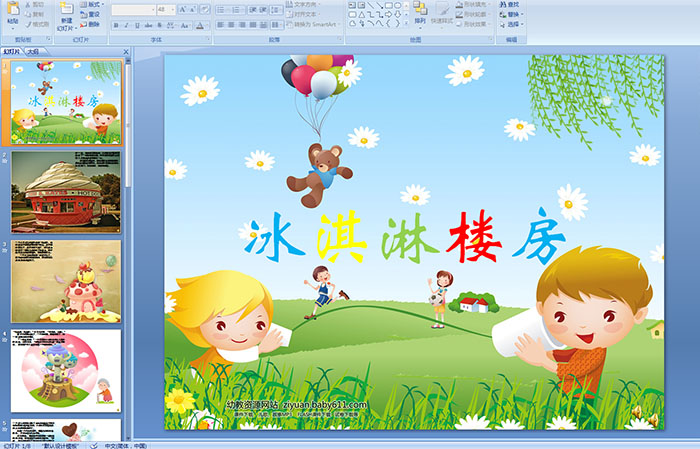Screen dimensions: 700x449
Task: Click the Increase Font Size icon
Action: (181, 9)
